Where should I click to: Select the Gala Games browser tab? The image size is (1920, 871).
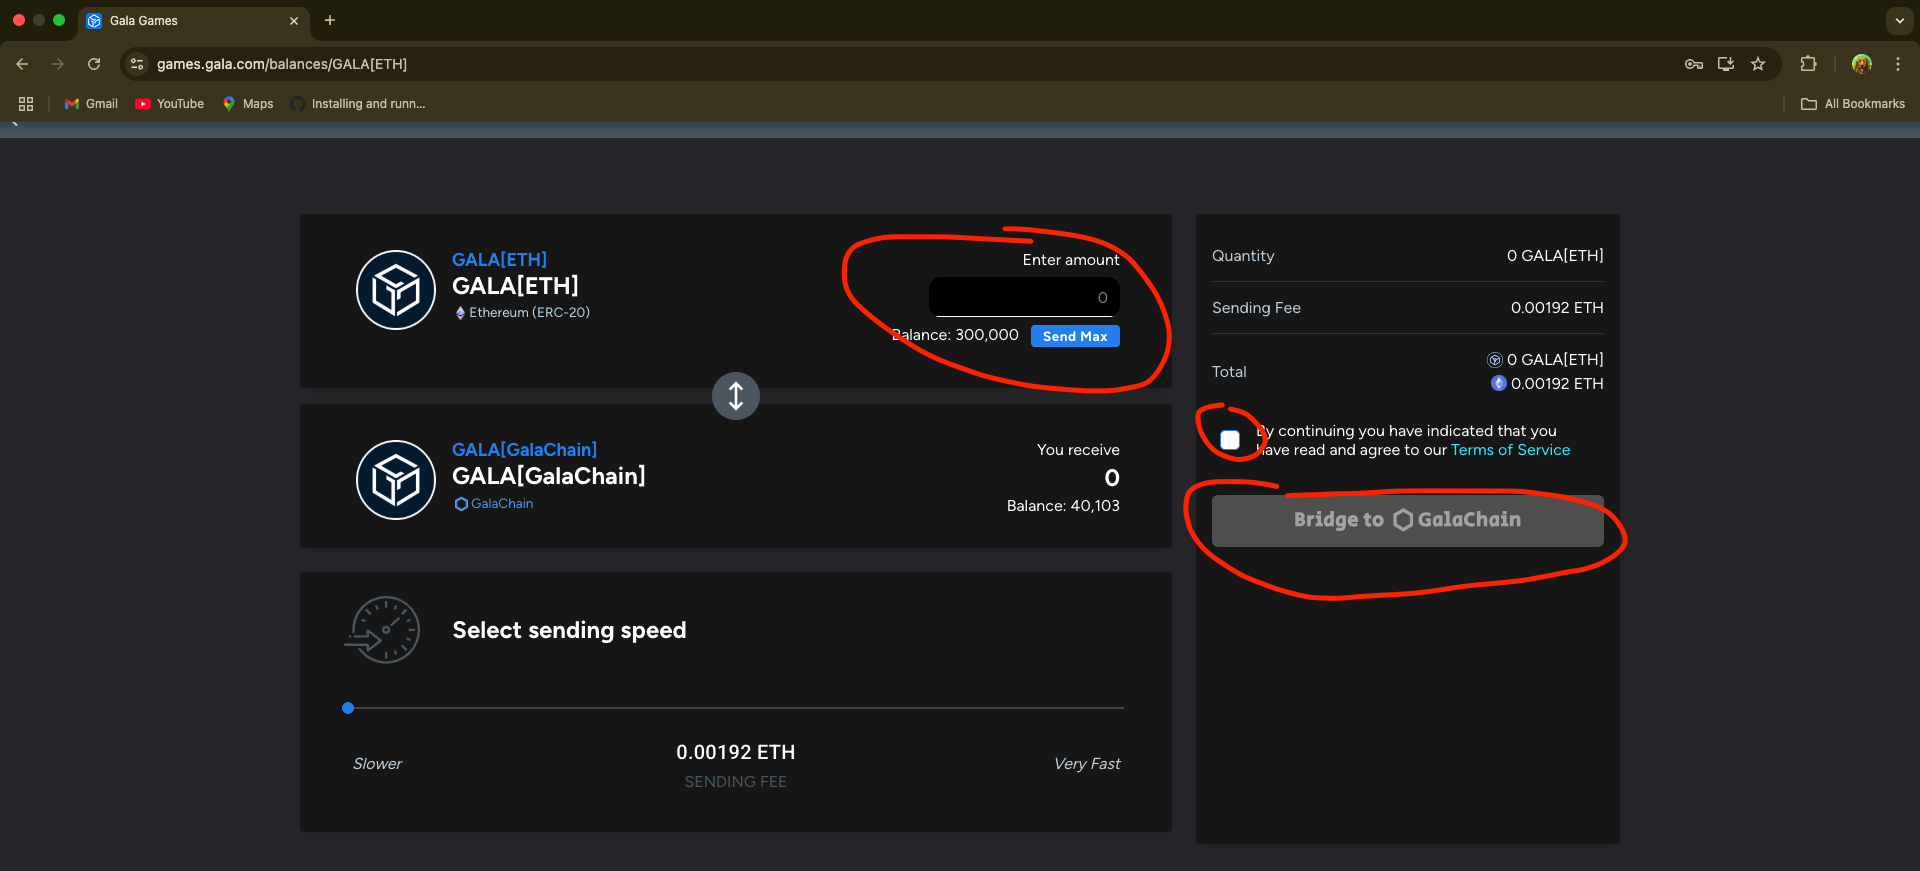[x=192, y=21]
